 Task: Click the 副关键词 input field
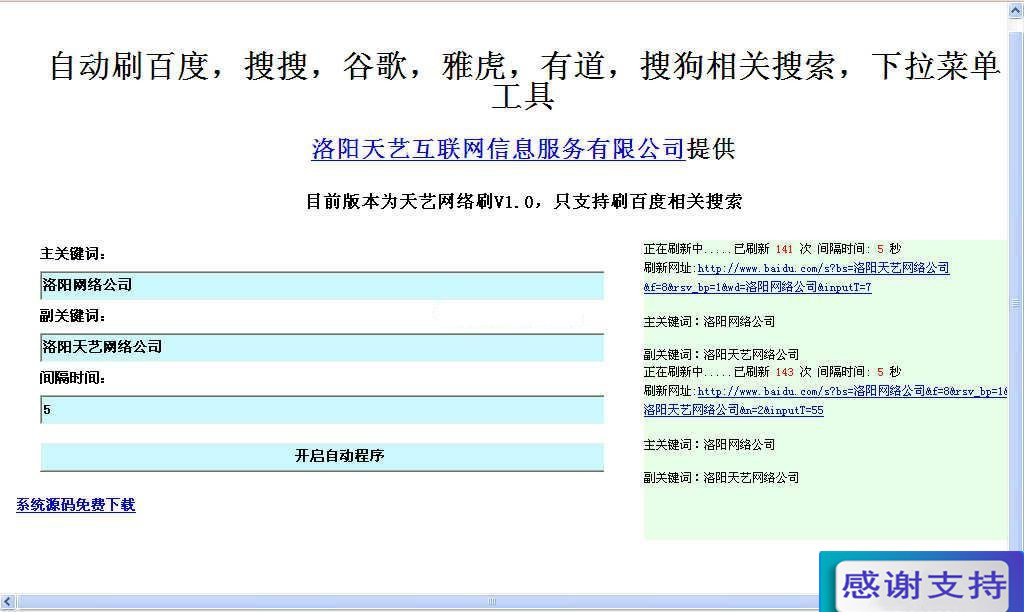point(322,347)
